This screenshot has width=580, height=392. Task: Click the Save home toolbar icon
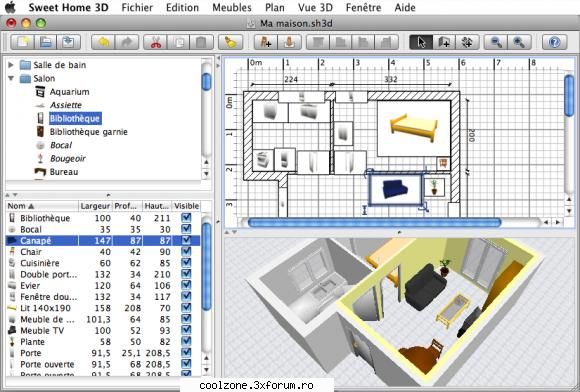(x=68, y=43)
